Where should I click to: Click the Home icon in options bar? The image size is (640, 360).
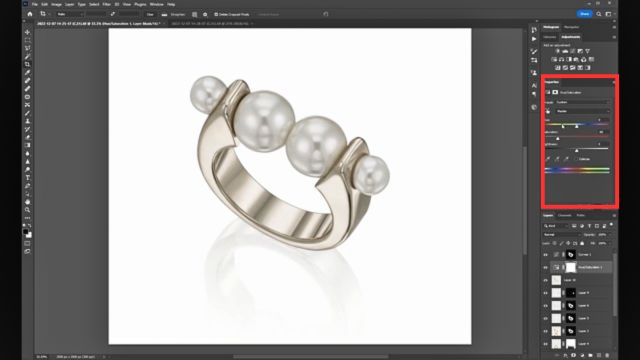pos(30,14)
